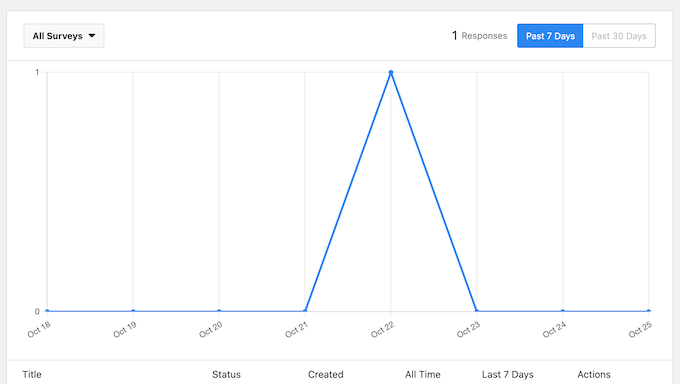Image resolution: width=680 pixels, height=384 pixels.
Task: Click the Oct 23 data point
Action: [x=477, y=311]
